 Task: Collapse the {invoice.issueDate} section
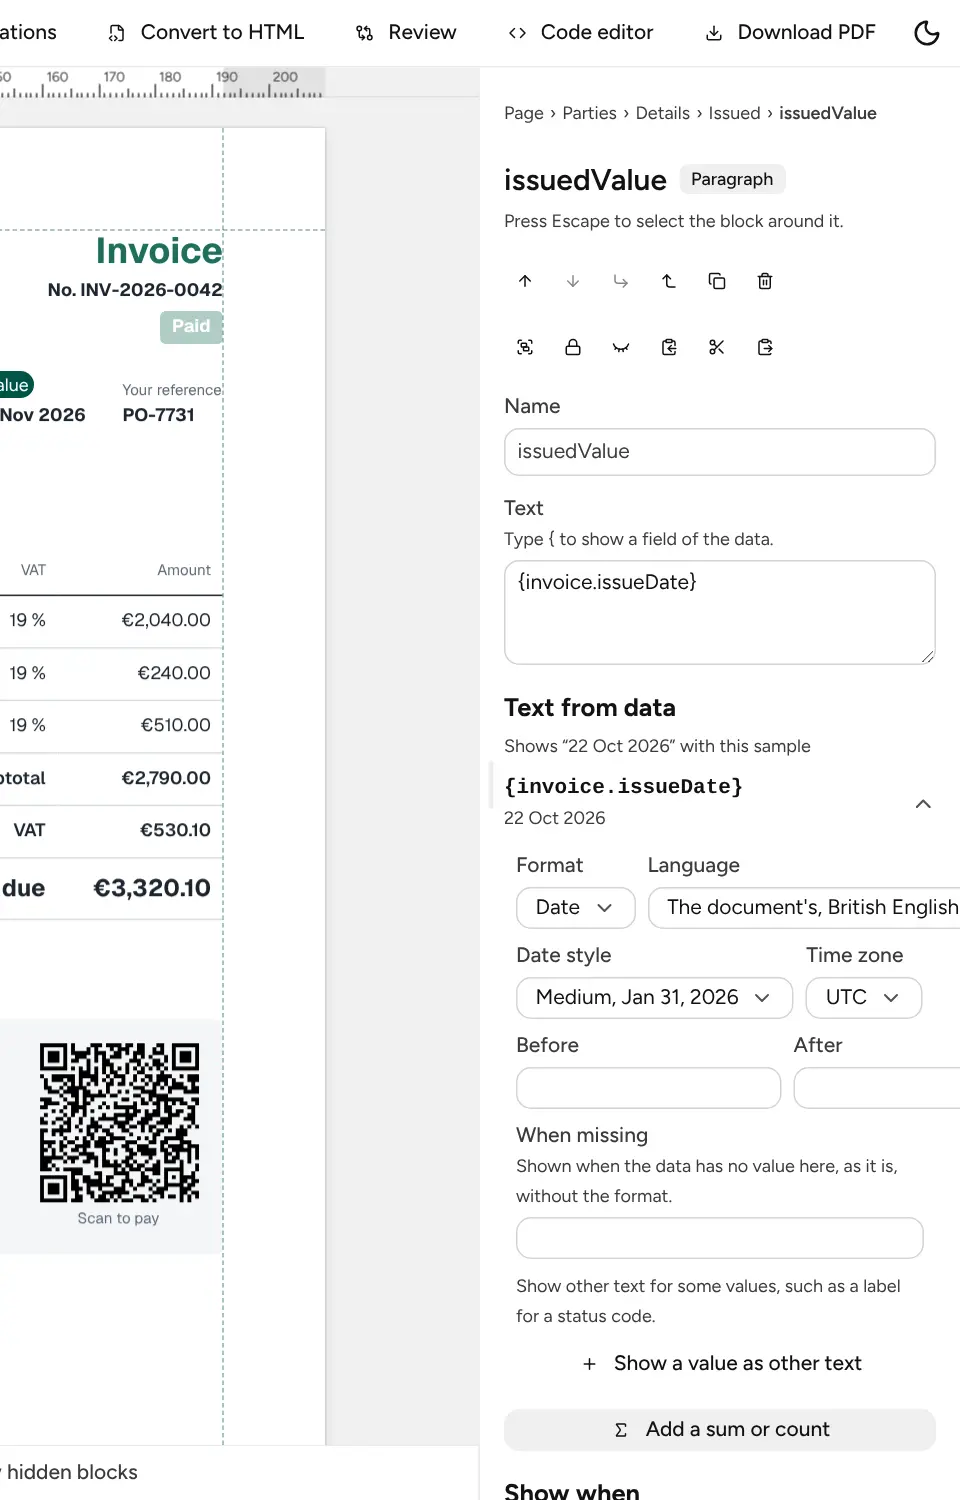pos(923,804)
